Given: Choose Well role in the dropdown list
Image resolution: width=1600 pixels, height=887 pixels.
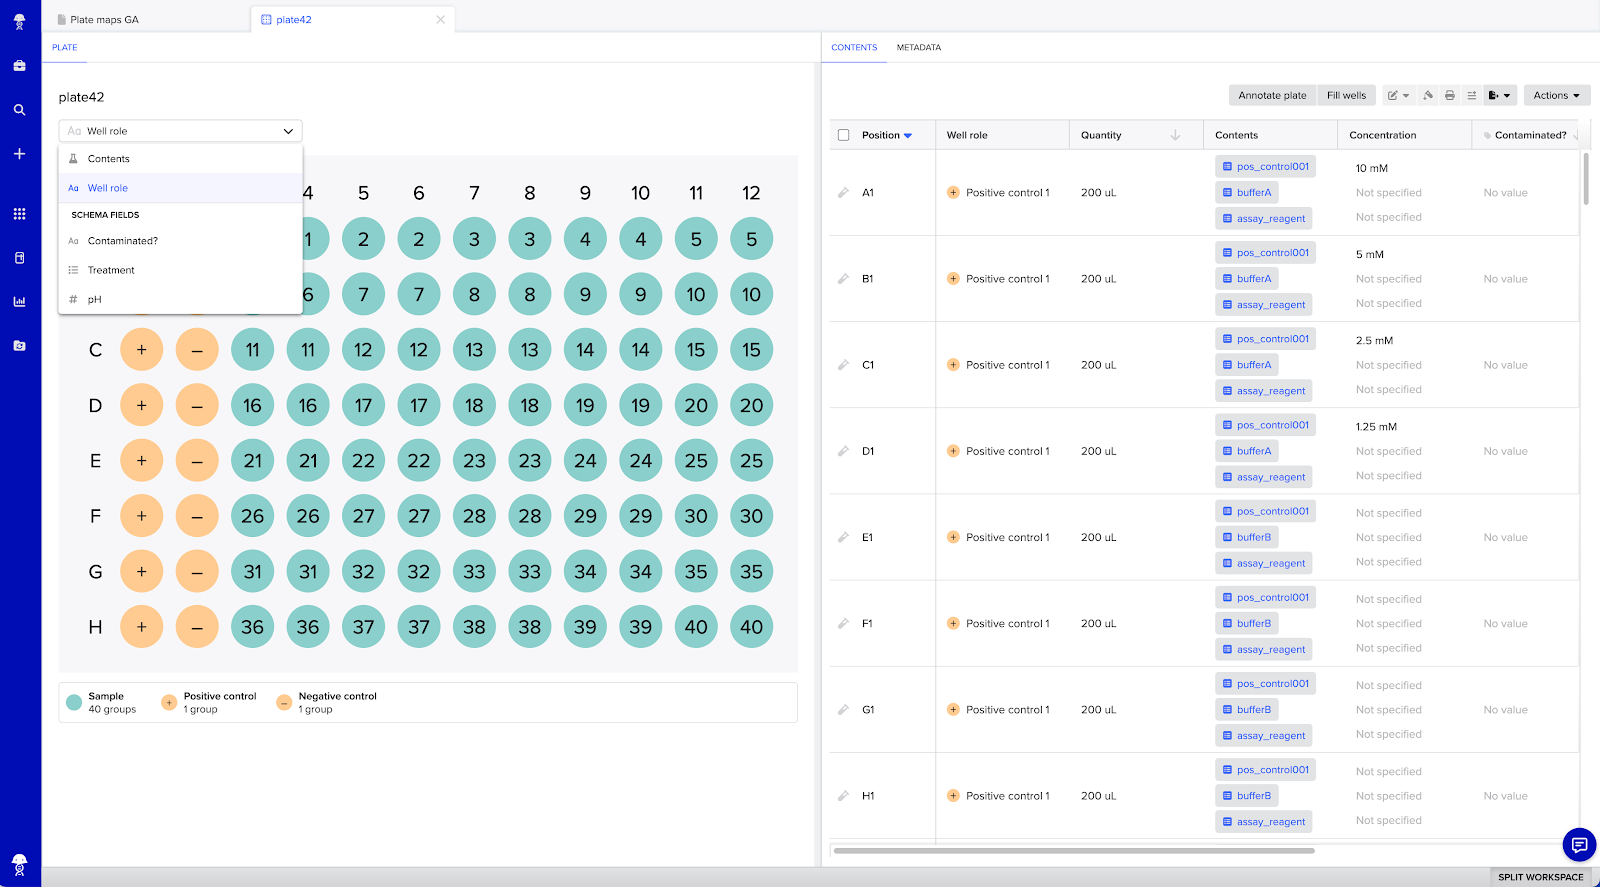Looking at the screenshot, I should pyautogui.click(x=180, y=188).
